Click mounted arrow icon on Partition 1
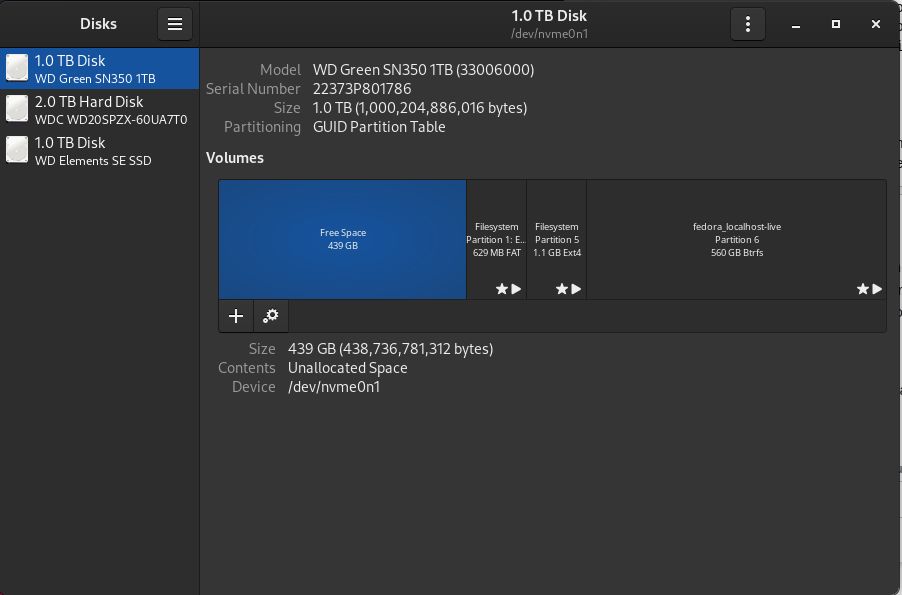 (x=516, y=289)
